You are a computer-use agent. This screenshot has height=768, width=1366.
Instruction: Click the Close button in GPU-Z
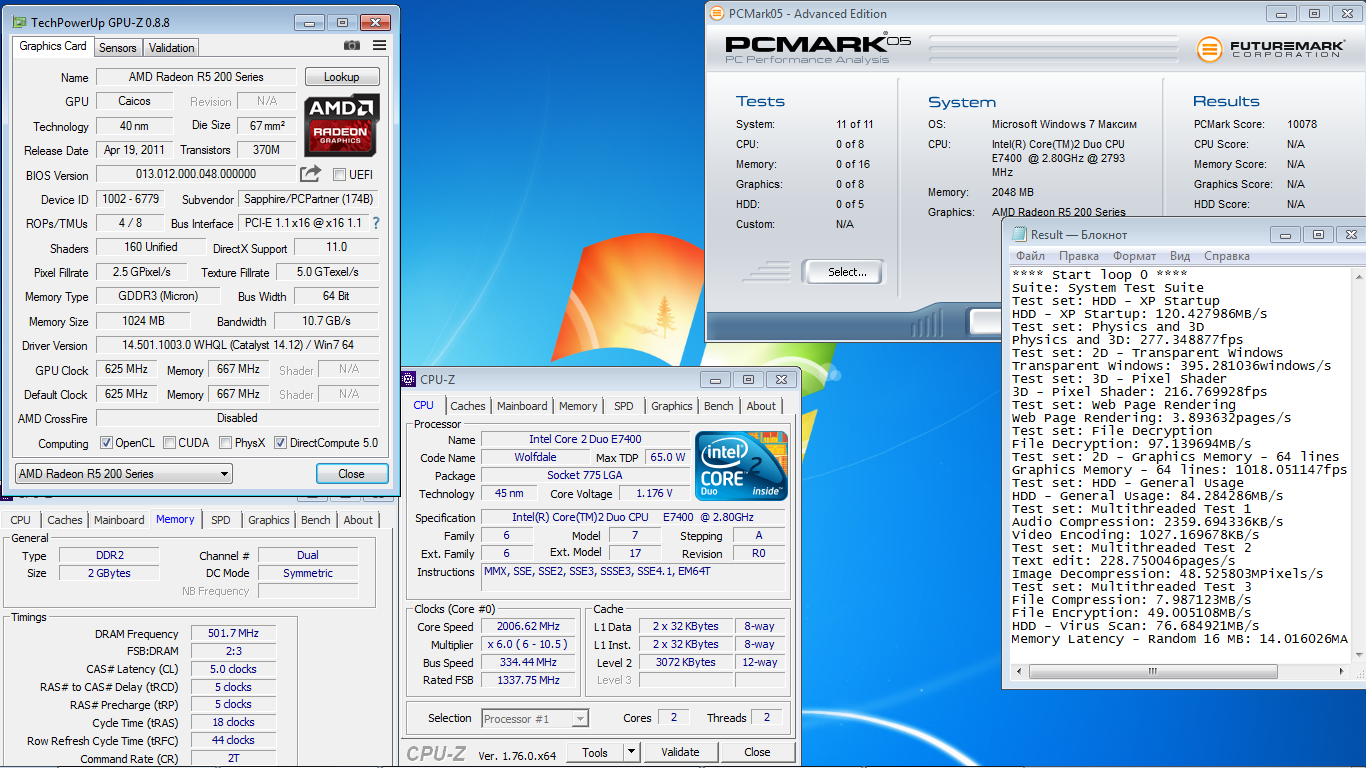pos(352,474)
